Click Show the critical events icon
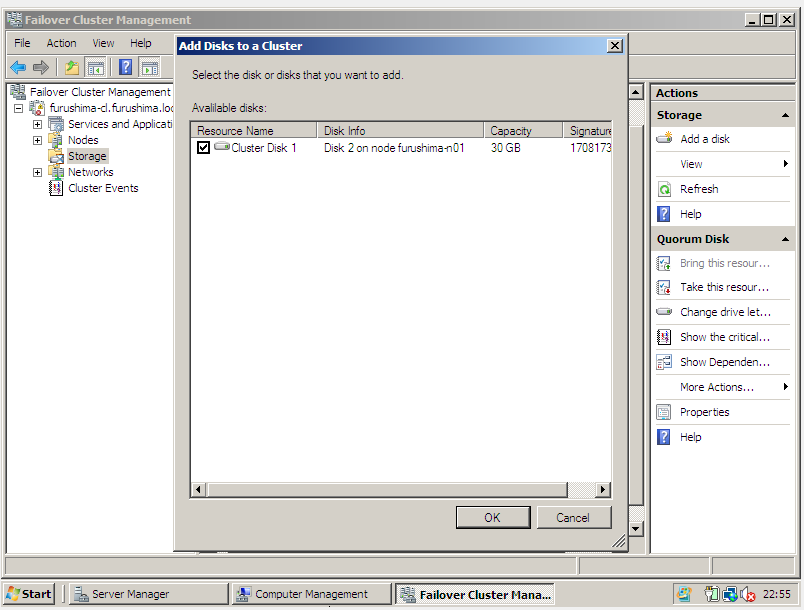Screen dimensions: 804x610 665,337
